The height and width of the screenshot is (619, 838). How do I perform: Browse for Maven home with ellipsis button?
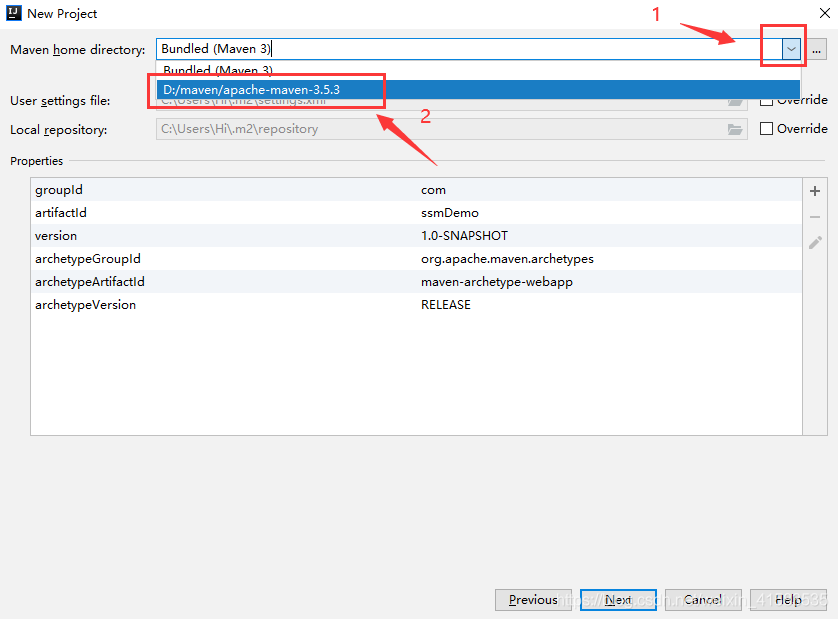tap(816, 50)
